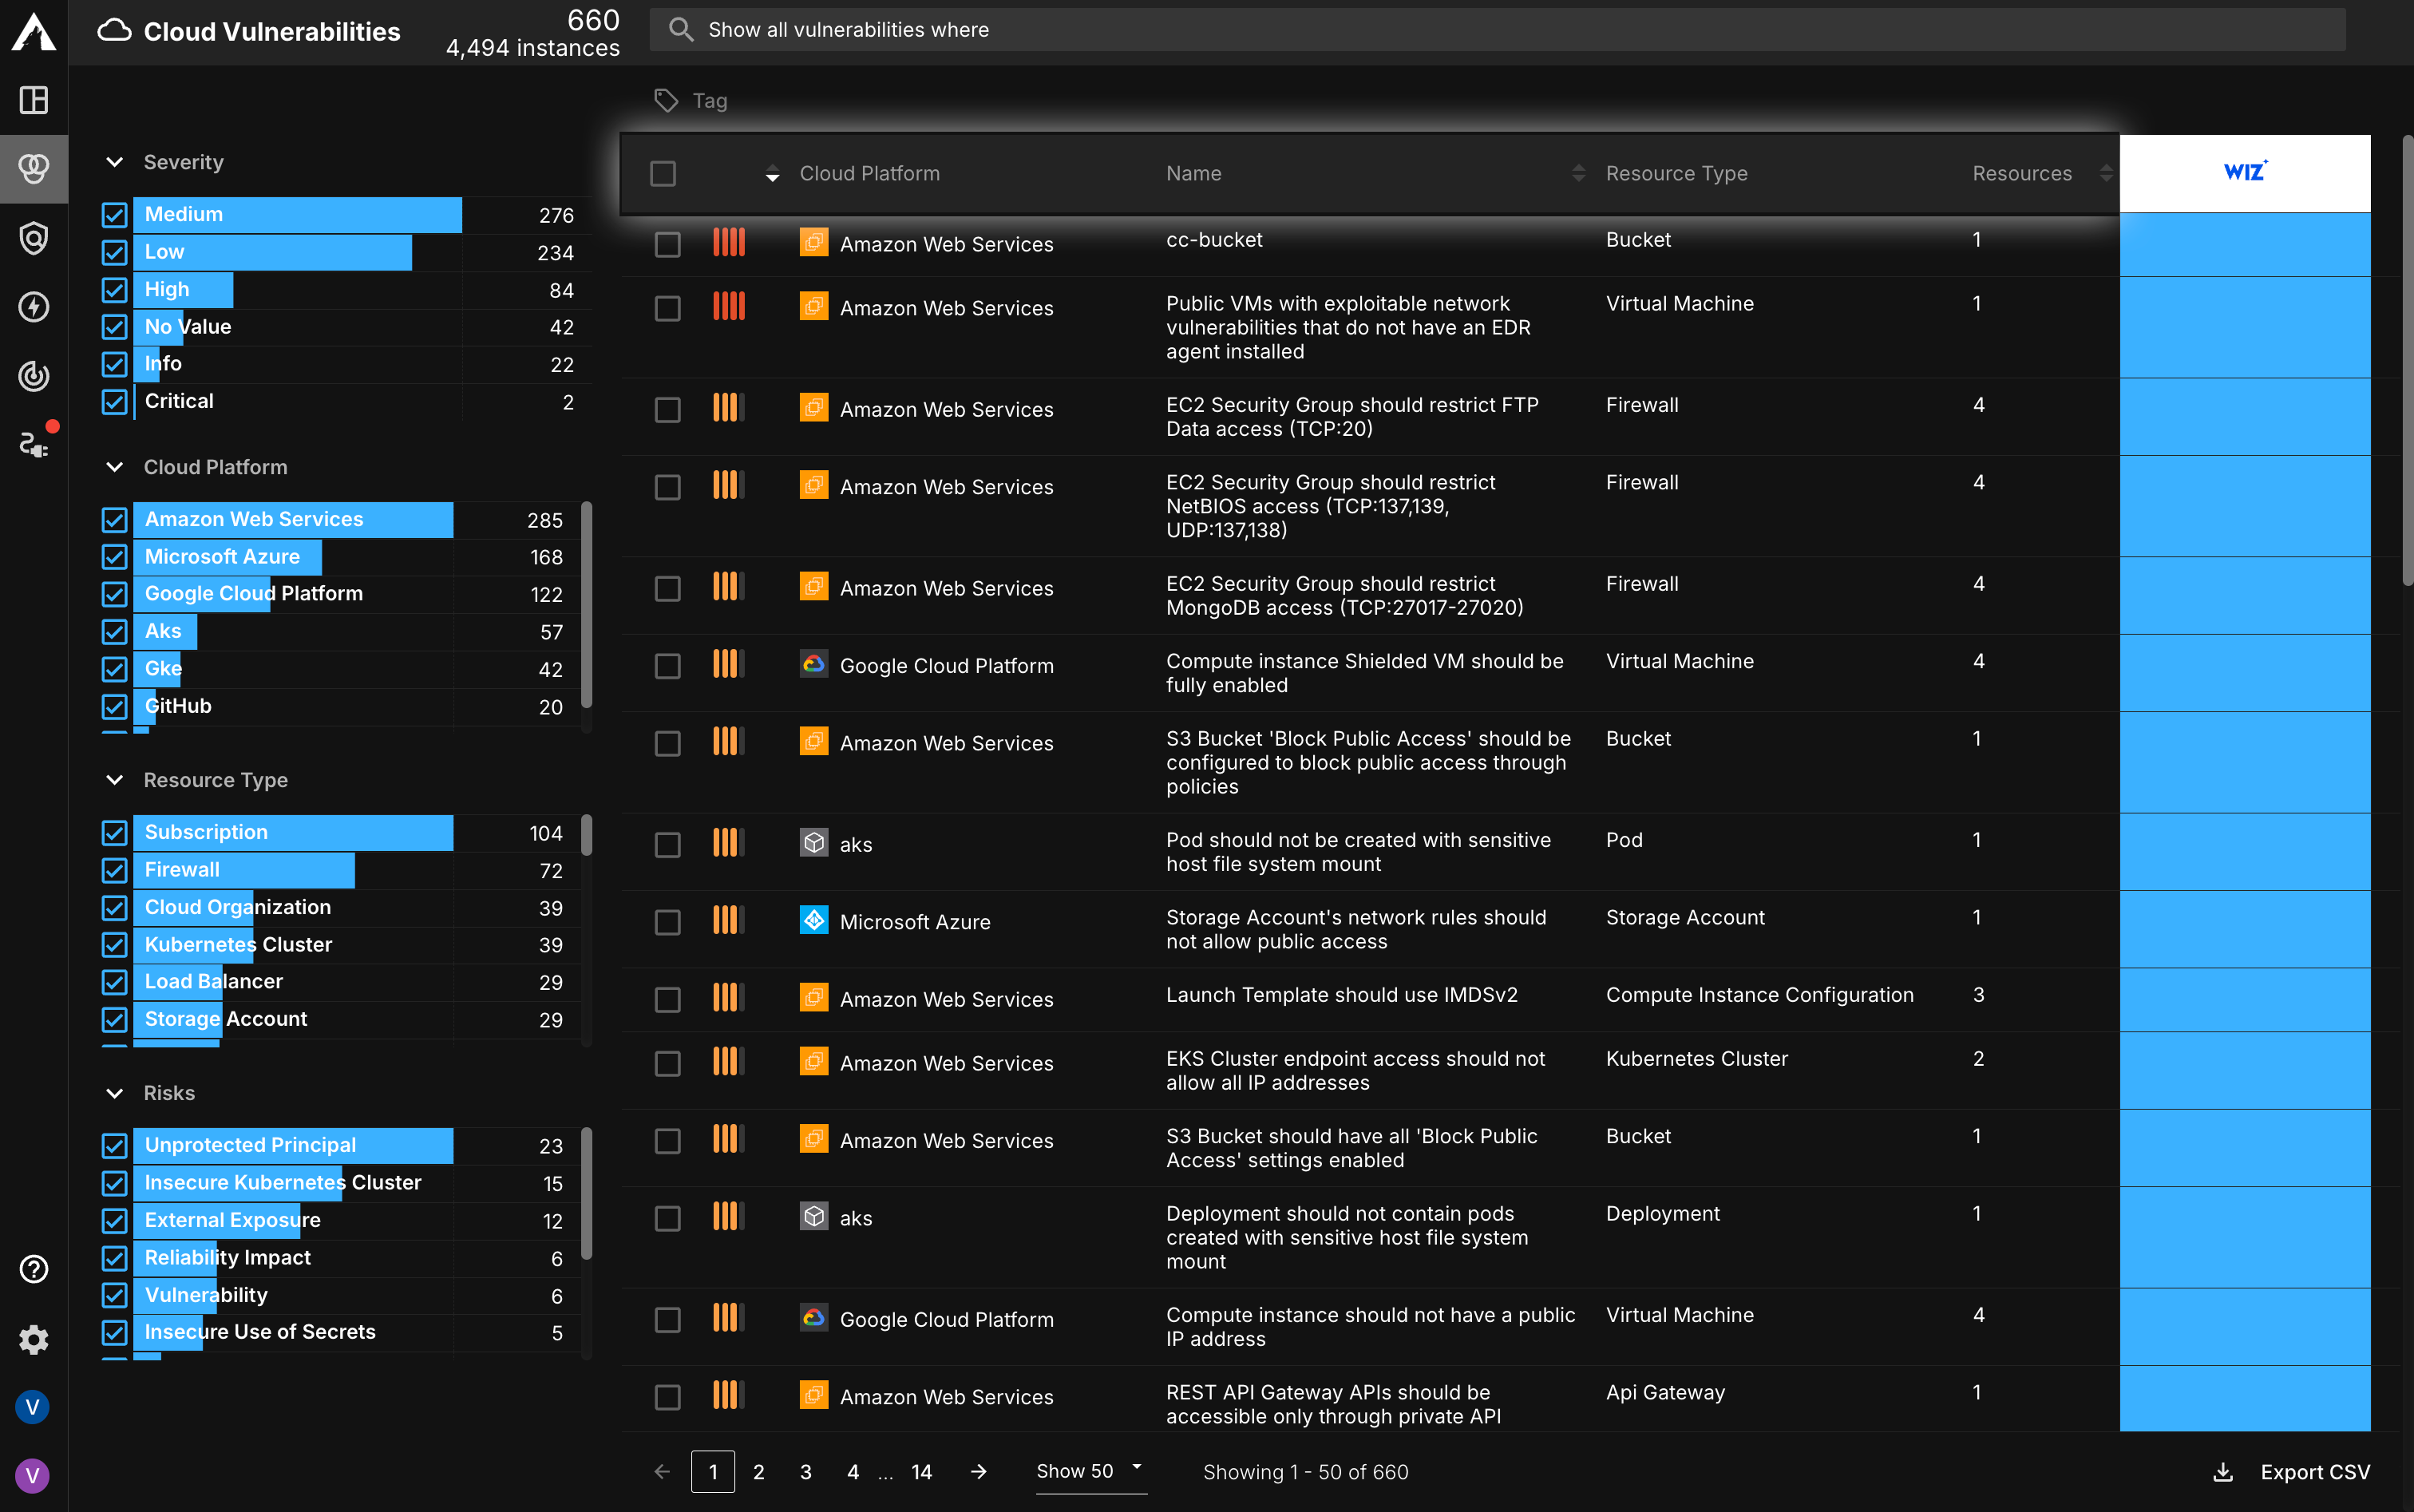Viewport: 2414px width, 1512px height.
Task: Click the Export CSV download icon
Action: [2223, 1472]
